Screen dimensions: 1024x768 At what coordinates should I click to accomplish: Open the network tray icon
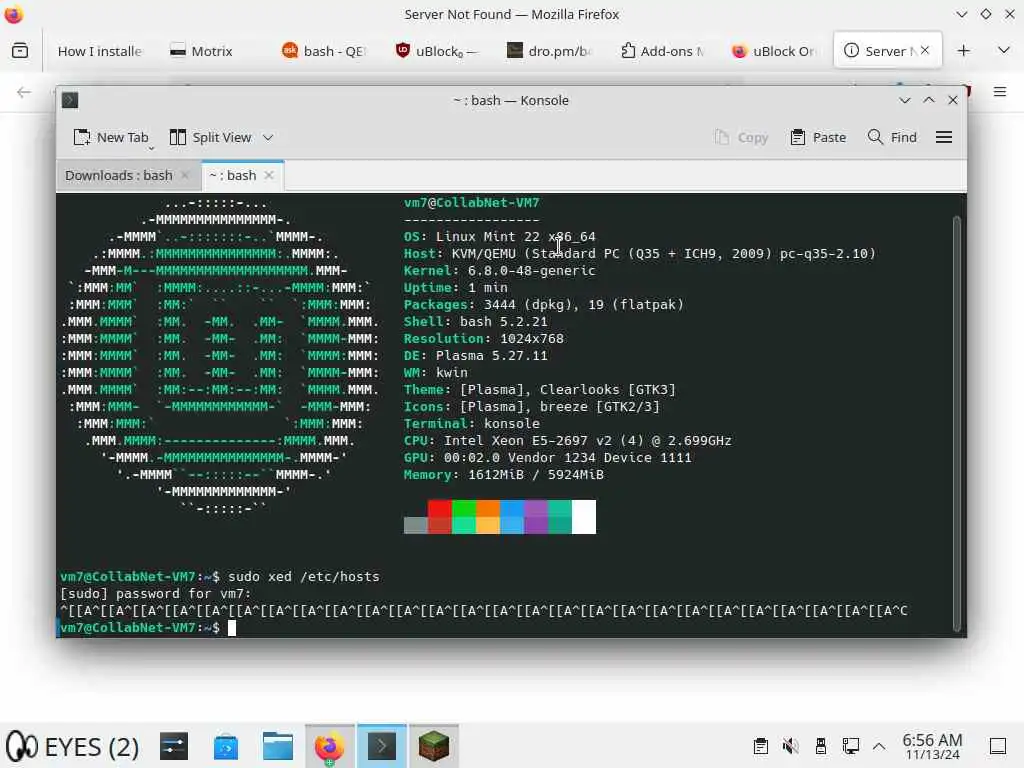pyautogui.click(x=850, y=746)
